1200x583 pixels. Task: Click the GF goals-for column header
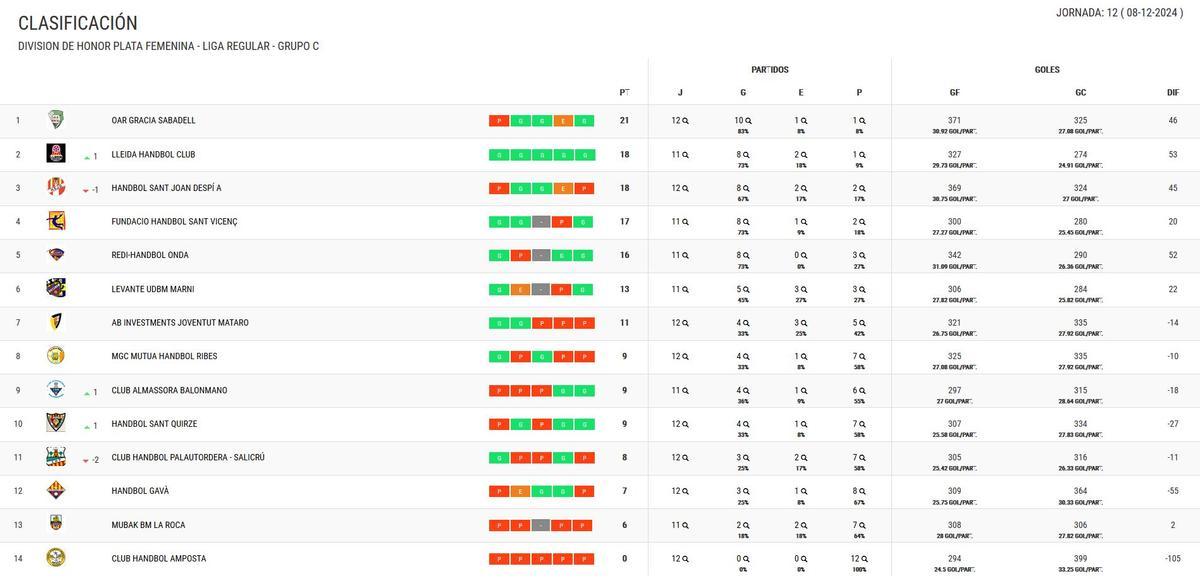(954, 93)
